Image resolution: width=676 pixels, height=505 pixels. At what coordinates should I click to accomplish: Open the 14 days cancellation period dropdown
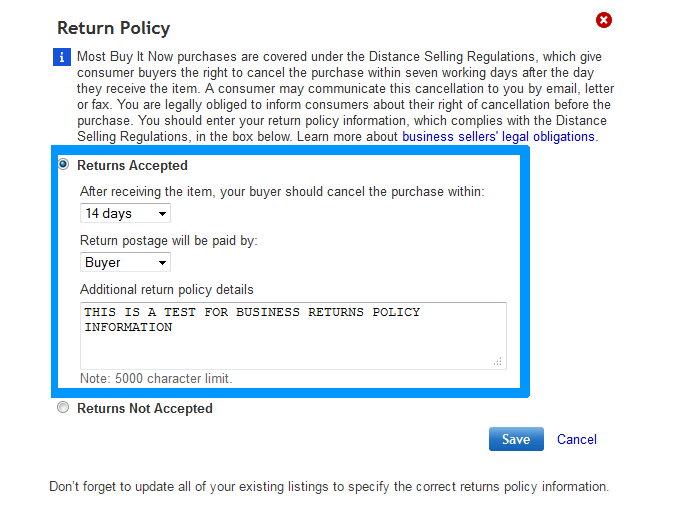coord(126,213)
